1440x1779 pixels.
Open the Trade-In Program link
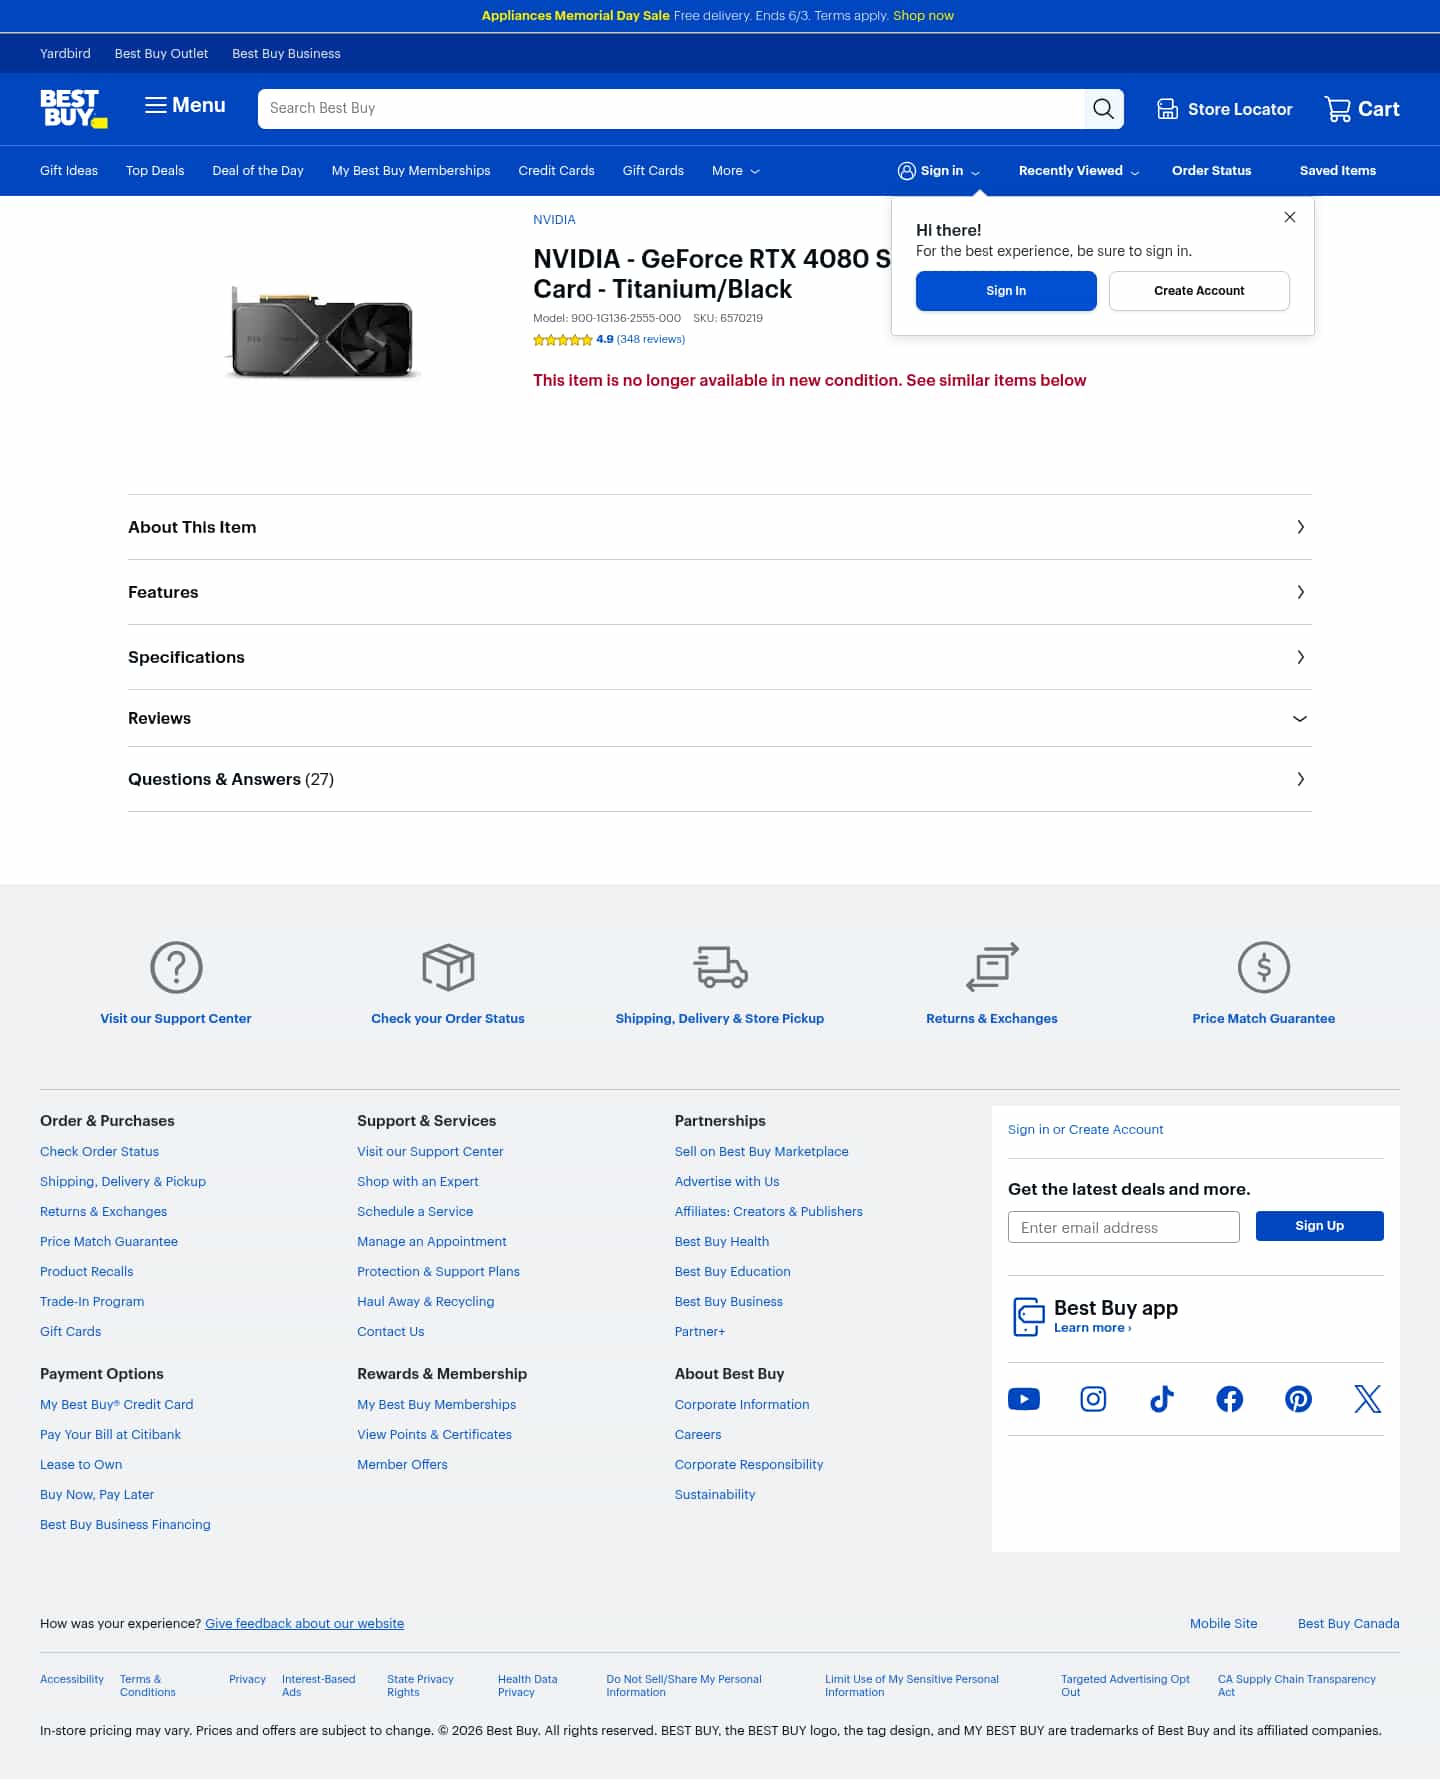tap(92, 1302)
